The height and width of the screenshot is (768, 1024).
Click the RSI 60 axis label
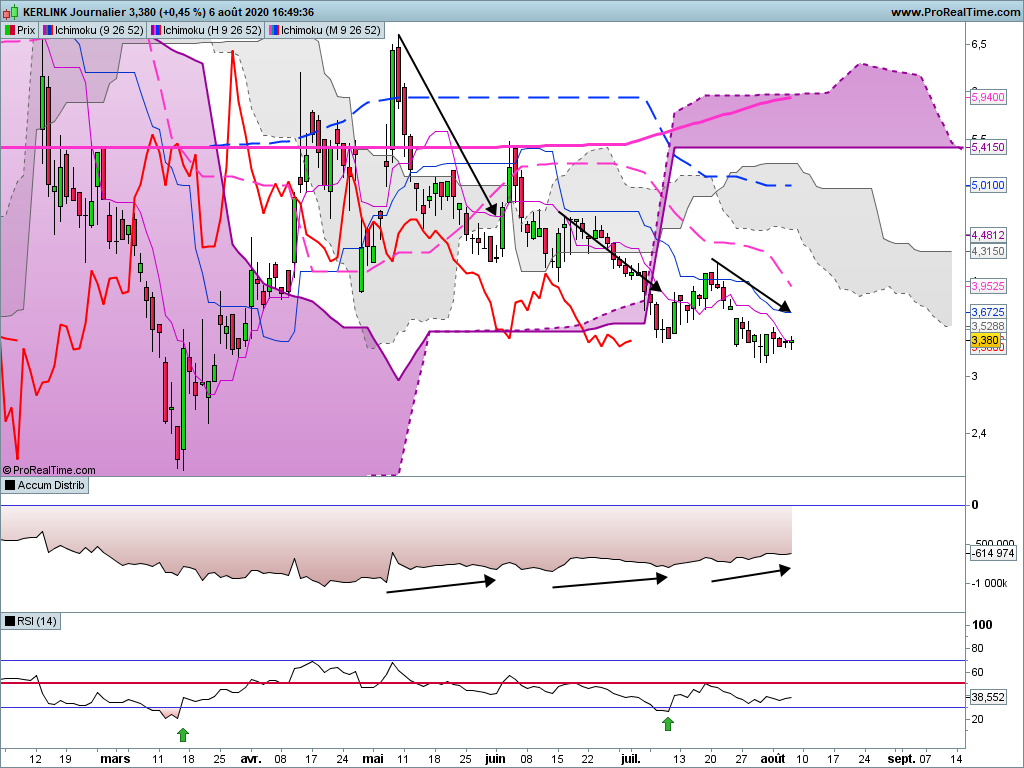click(978, 672)
